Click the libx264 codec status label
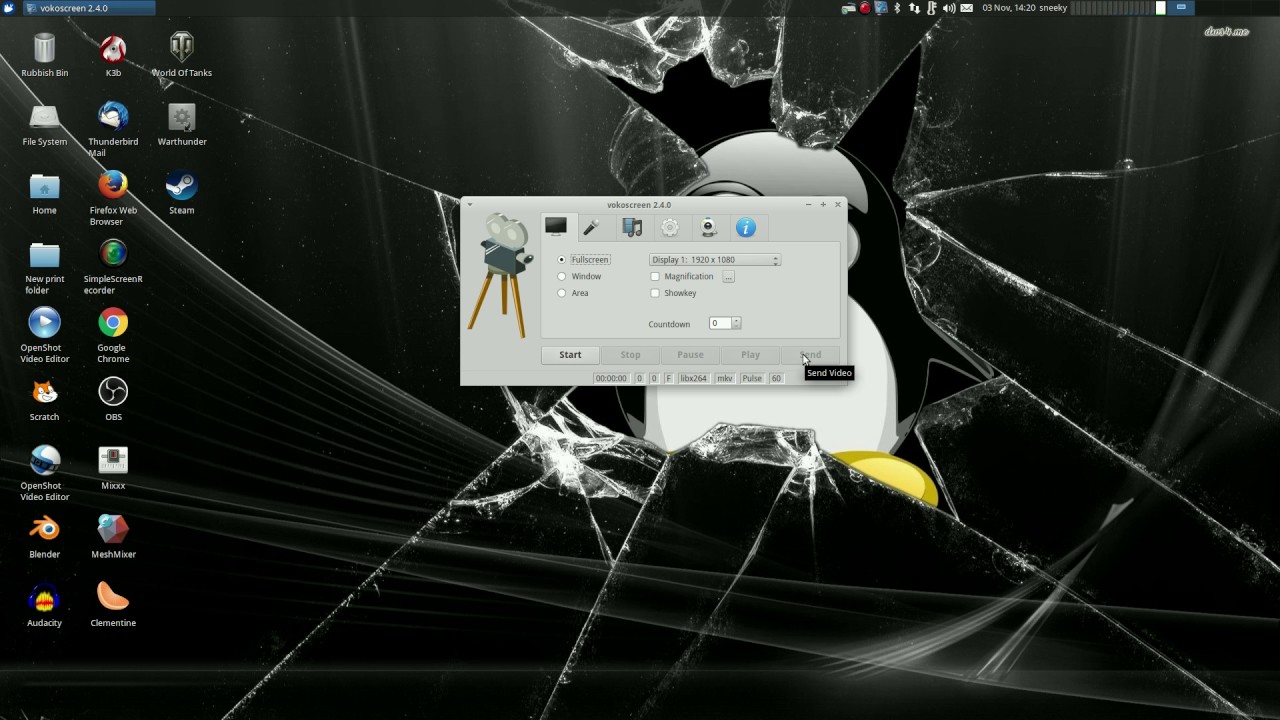The width and height of the screenshot is (1280, 720). point(693,378)
